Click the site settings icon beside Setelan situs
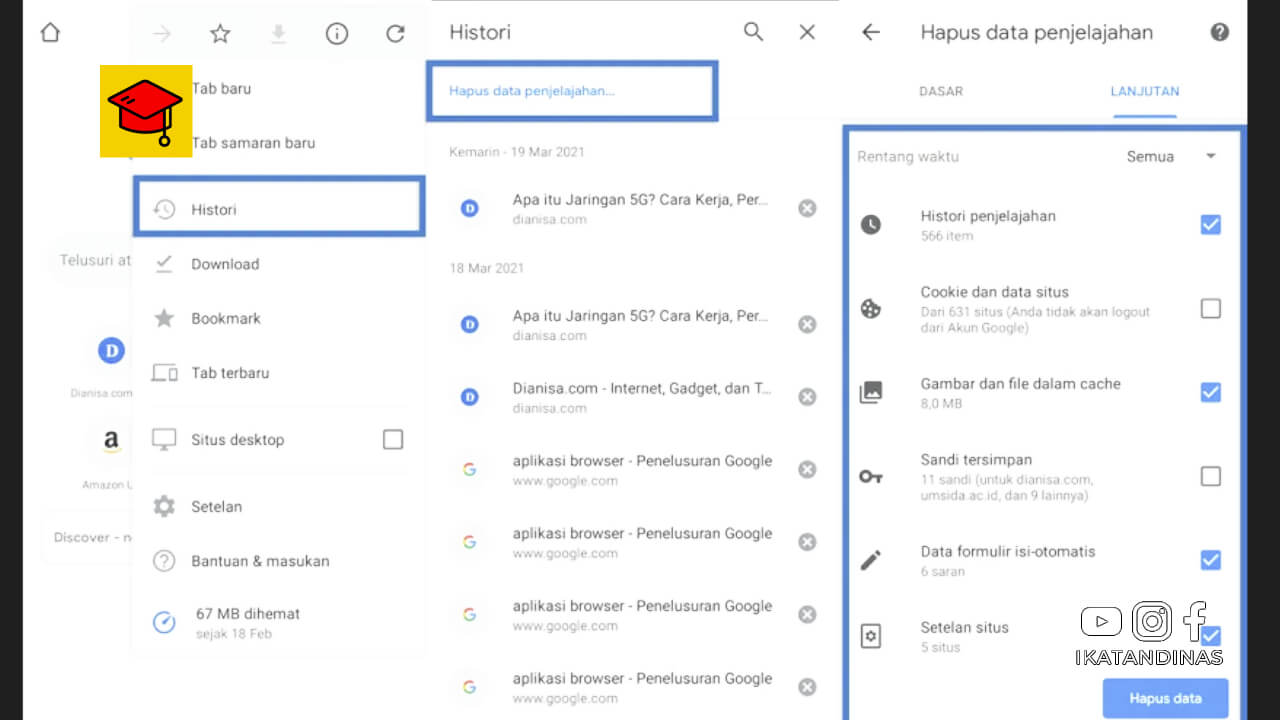 tap(871, 636)
